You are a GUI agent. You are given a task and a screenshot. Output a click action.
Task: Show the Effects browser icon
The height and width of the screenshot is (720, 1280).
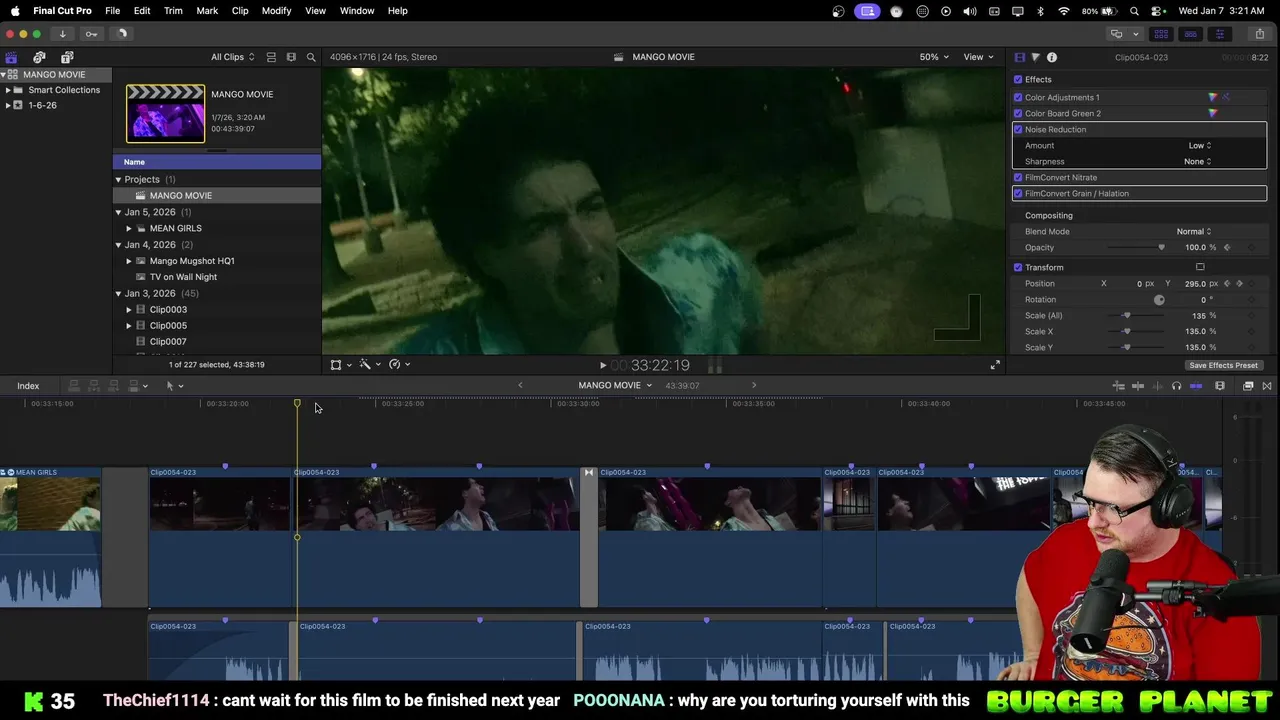(x=1248, y=386)
